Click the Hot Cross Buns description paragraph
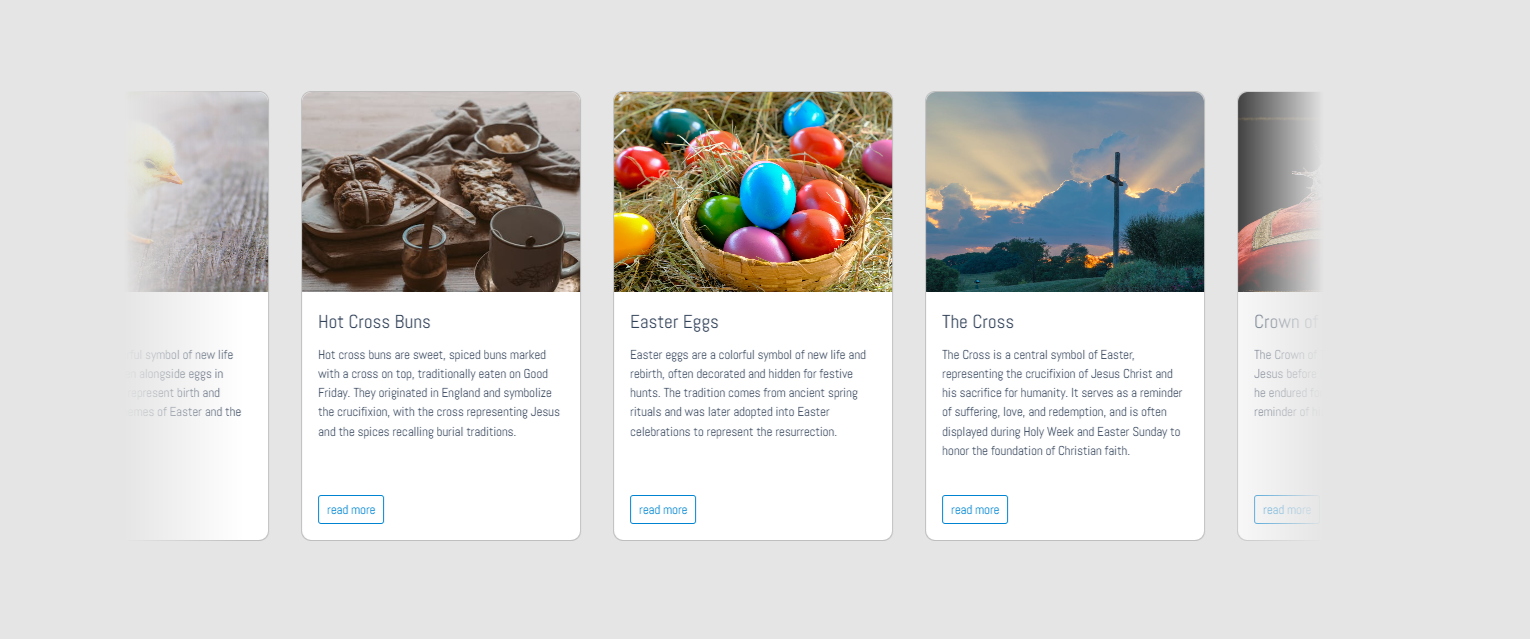The height and width of the screenshot is (639, 1530). pos(440,393)
